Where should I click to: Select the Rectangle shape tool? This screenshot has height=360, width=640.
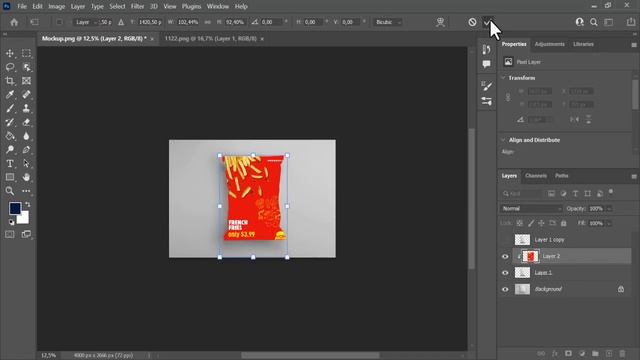pos(10,177)
